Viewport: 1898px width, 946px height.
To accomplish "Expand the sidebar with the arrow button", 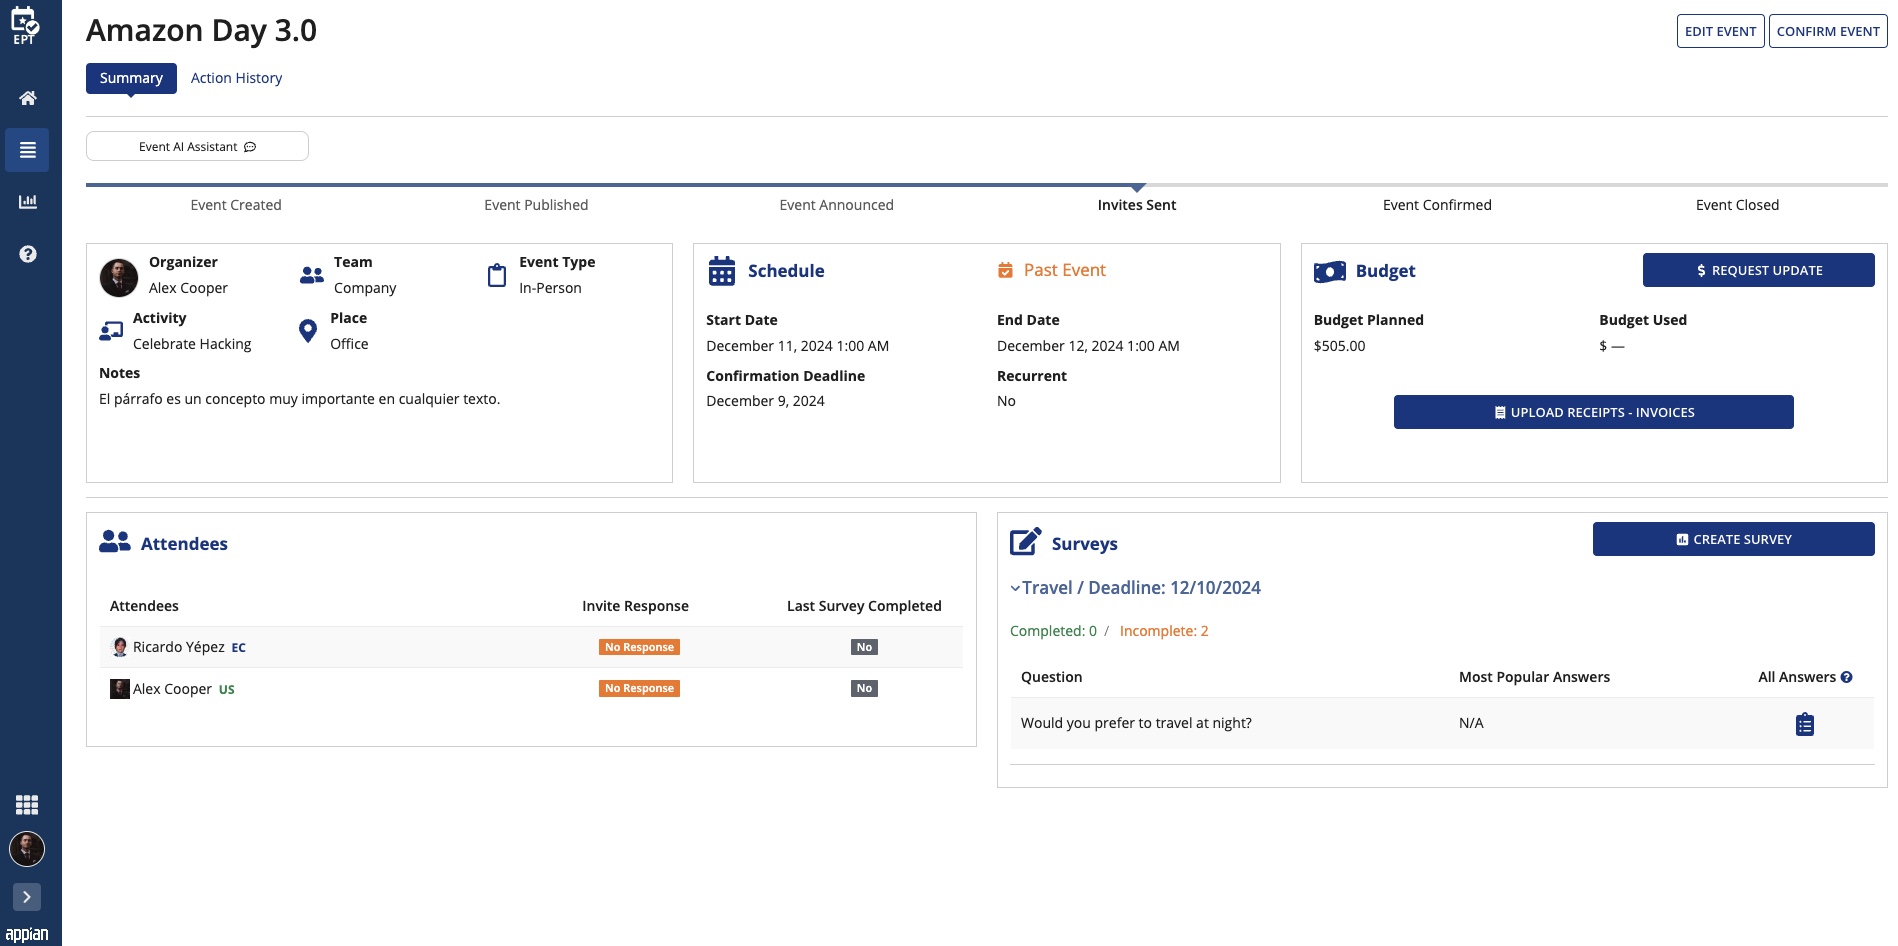I will click(x=27, y=897).
